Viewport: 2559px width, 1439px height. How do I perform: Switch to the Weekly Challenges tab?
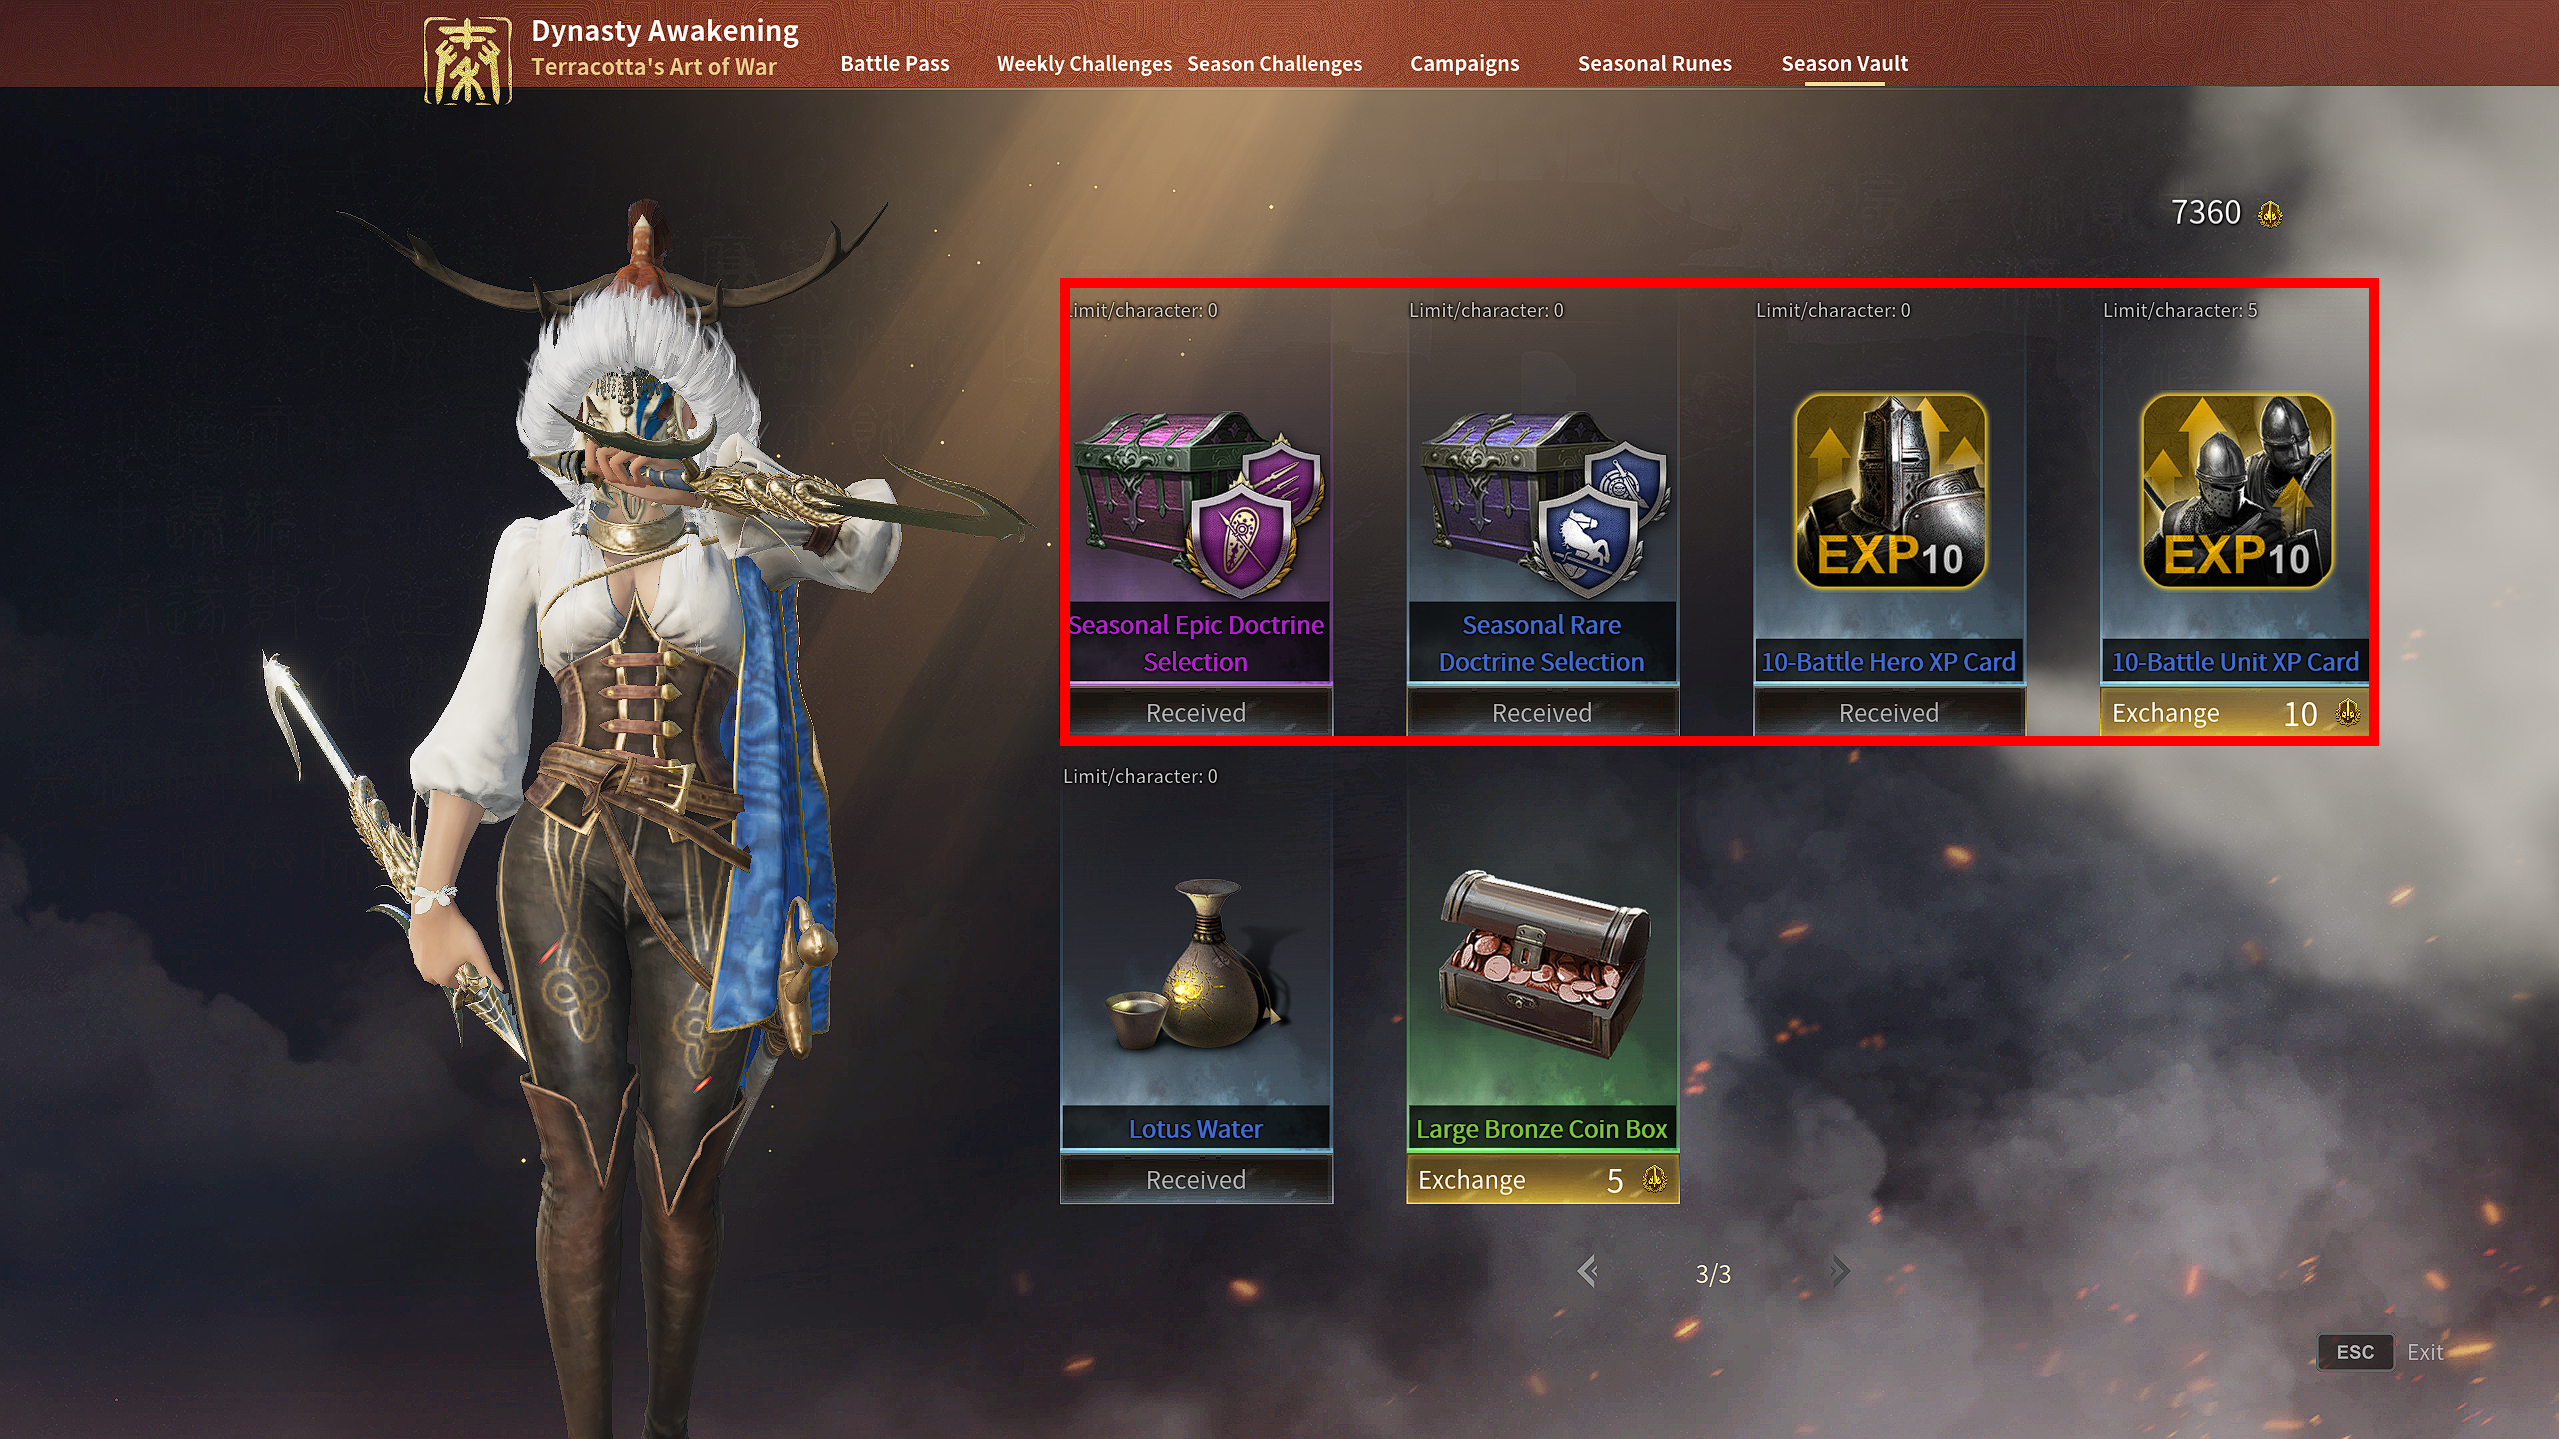point(1084,64)
